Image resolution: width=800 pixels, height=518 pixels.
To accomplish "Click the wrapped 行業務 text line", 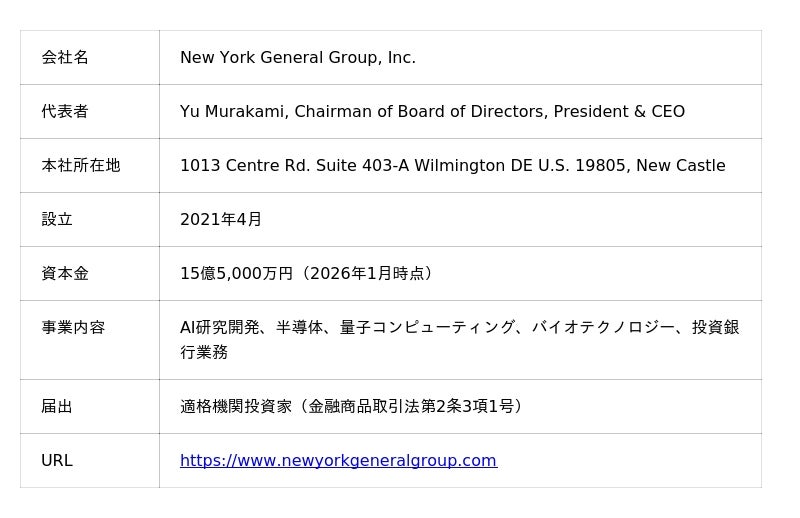I will click(x=204, y=353).
